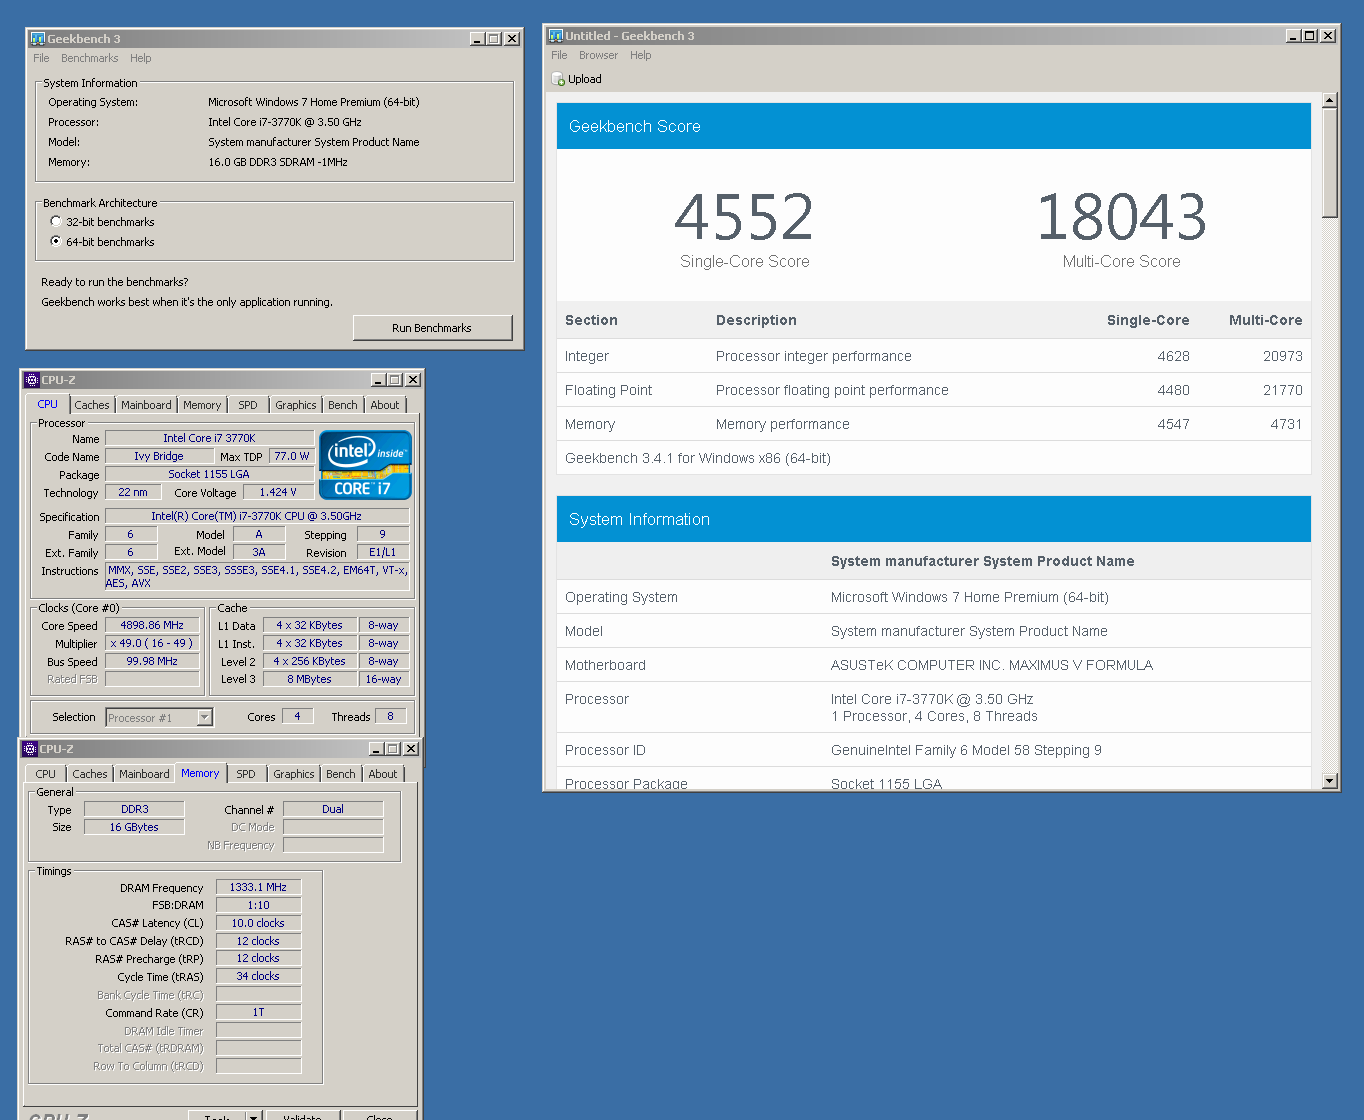Image resolution: width=1364 pixels, height=1120 pixels.
Task: Click the Run Benchmarks button
Action: tap(432, 328)
